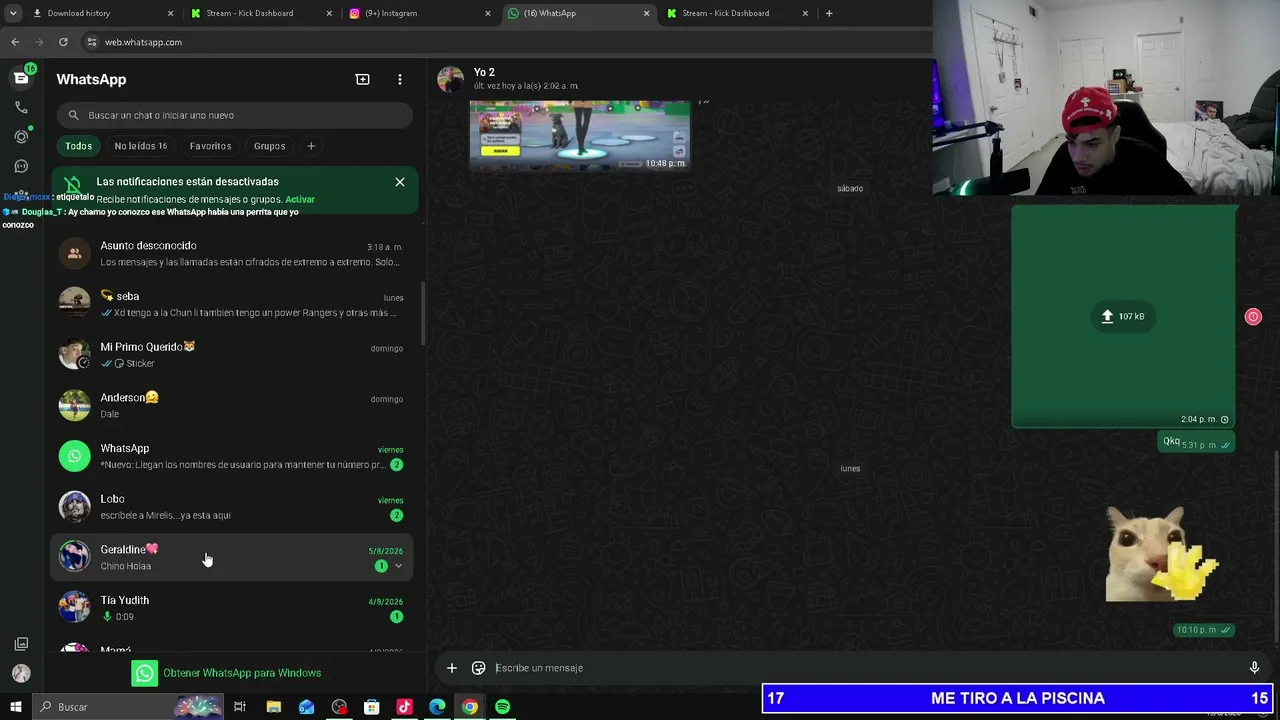Open Task View on the taskbar
1280x720 pixels.
coord(240,707)
